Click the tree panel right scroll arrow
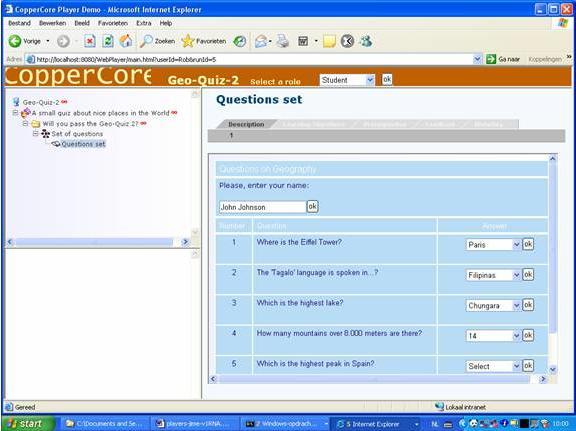The height and width of the screenshot is (431, 576). (x=185, y=242)
